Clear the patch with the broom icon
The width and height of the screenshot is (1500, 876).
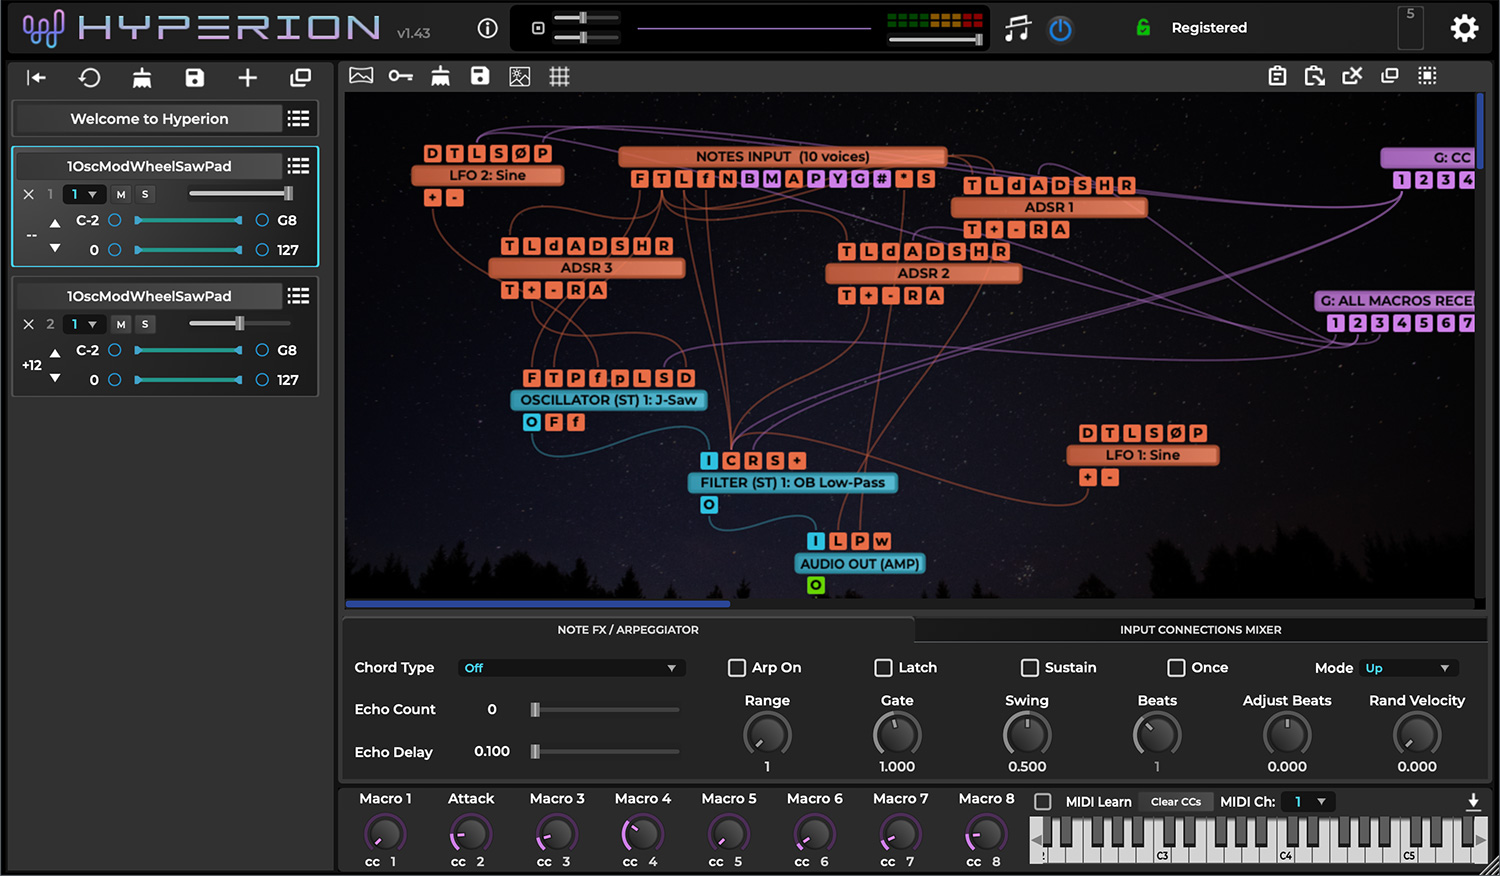(x=440, y=75)
